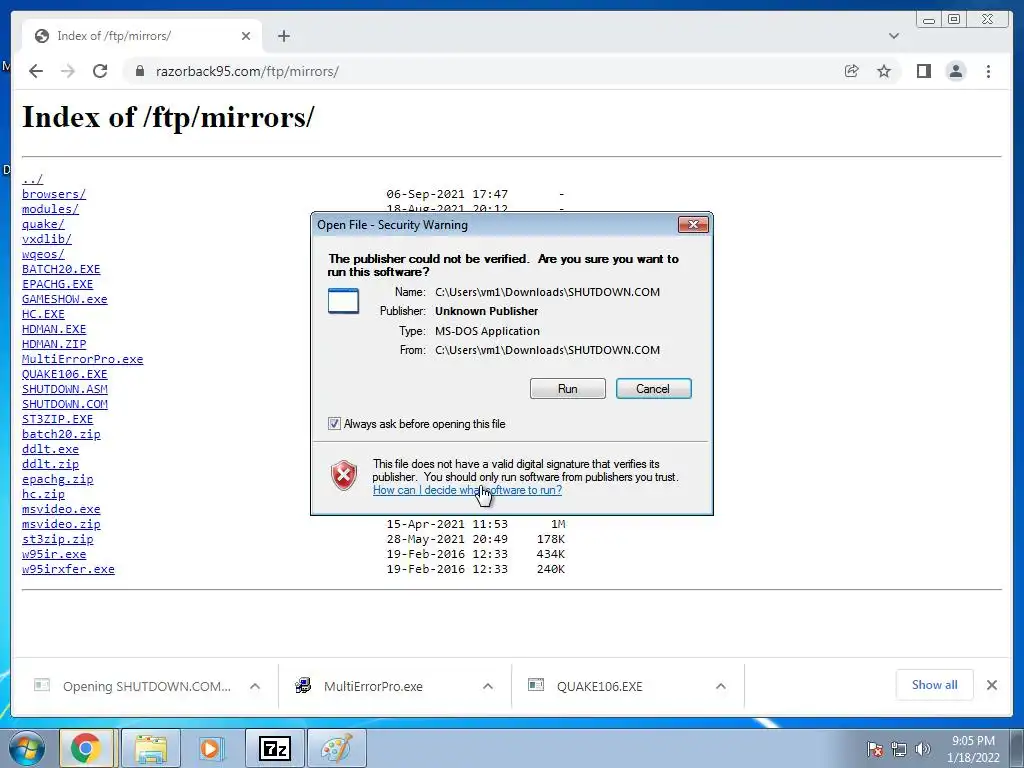Open the vxdlib/ folder link
Image resolution: width=1024 pixels, height=768 pixels.
46,239
